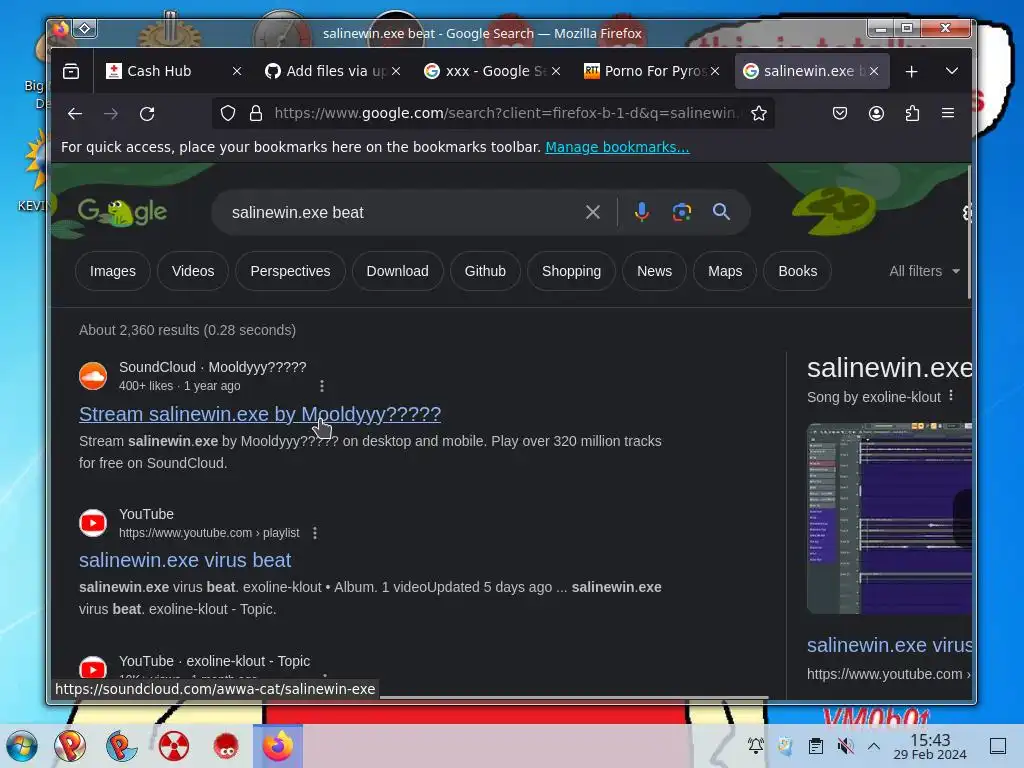1024x768 pixels.
Task: Open the red radiation icon in taskbar
Action: click(x=174, y=746)
